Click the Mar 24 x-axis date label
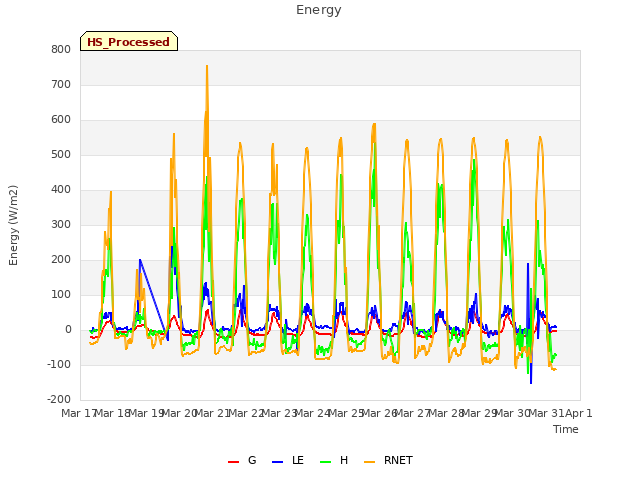This screenshot has height=480, width=640. (x=312, y=413)
